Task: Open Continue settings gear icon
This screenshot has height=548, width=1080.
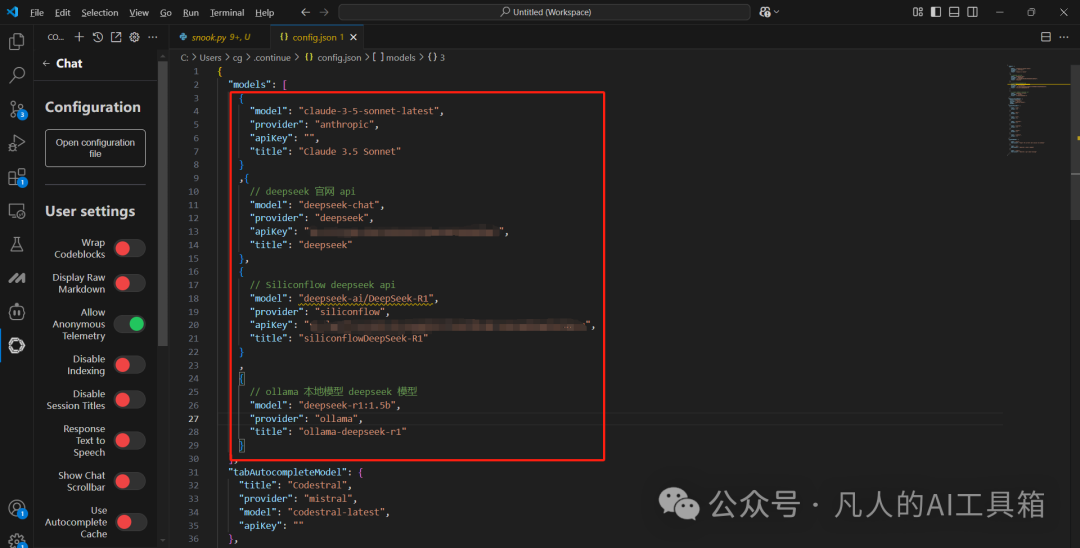Action: 134,37
